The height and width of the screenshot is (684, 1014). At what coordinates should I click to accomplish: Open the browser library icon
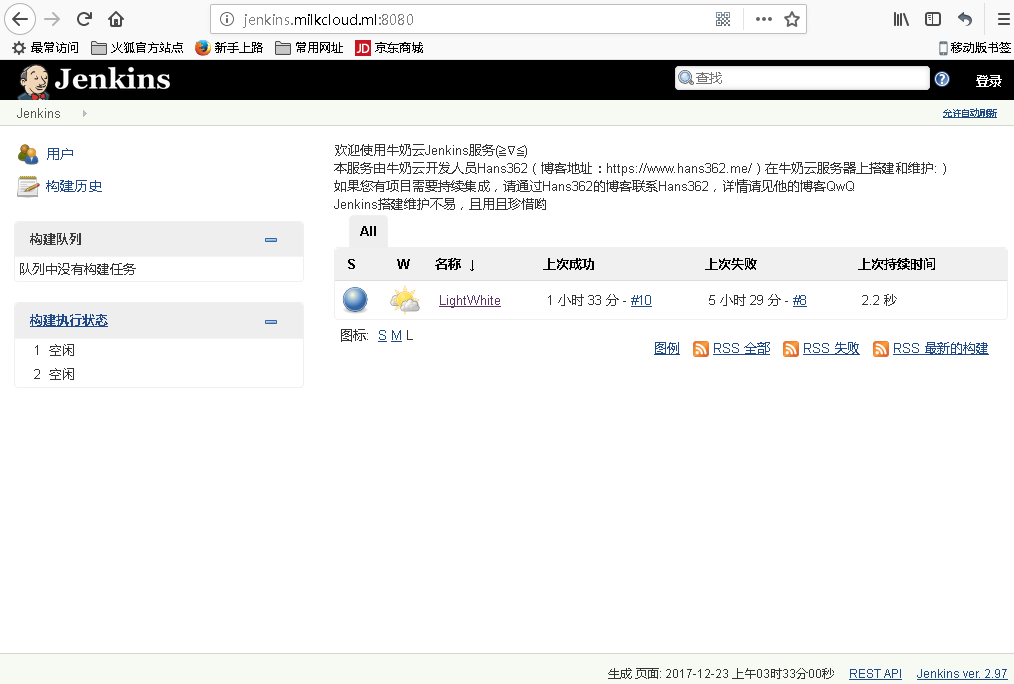coord(901,19)
